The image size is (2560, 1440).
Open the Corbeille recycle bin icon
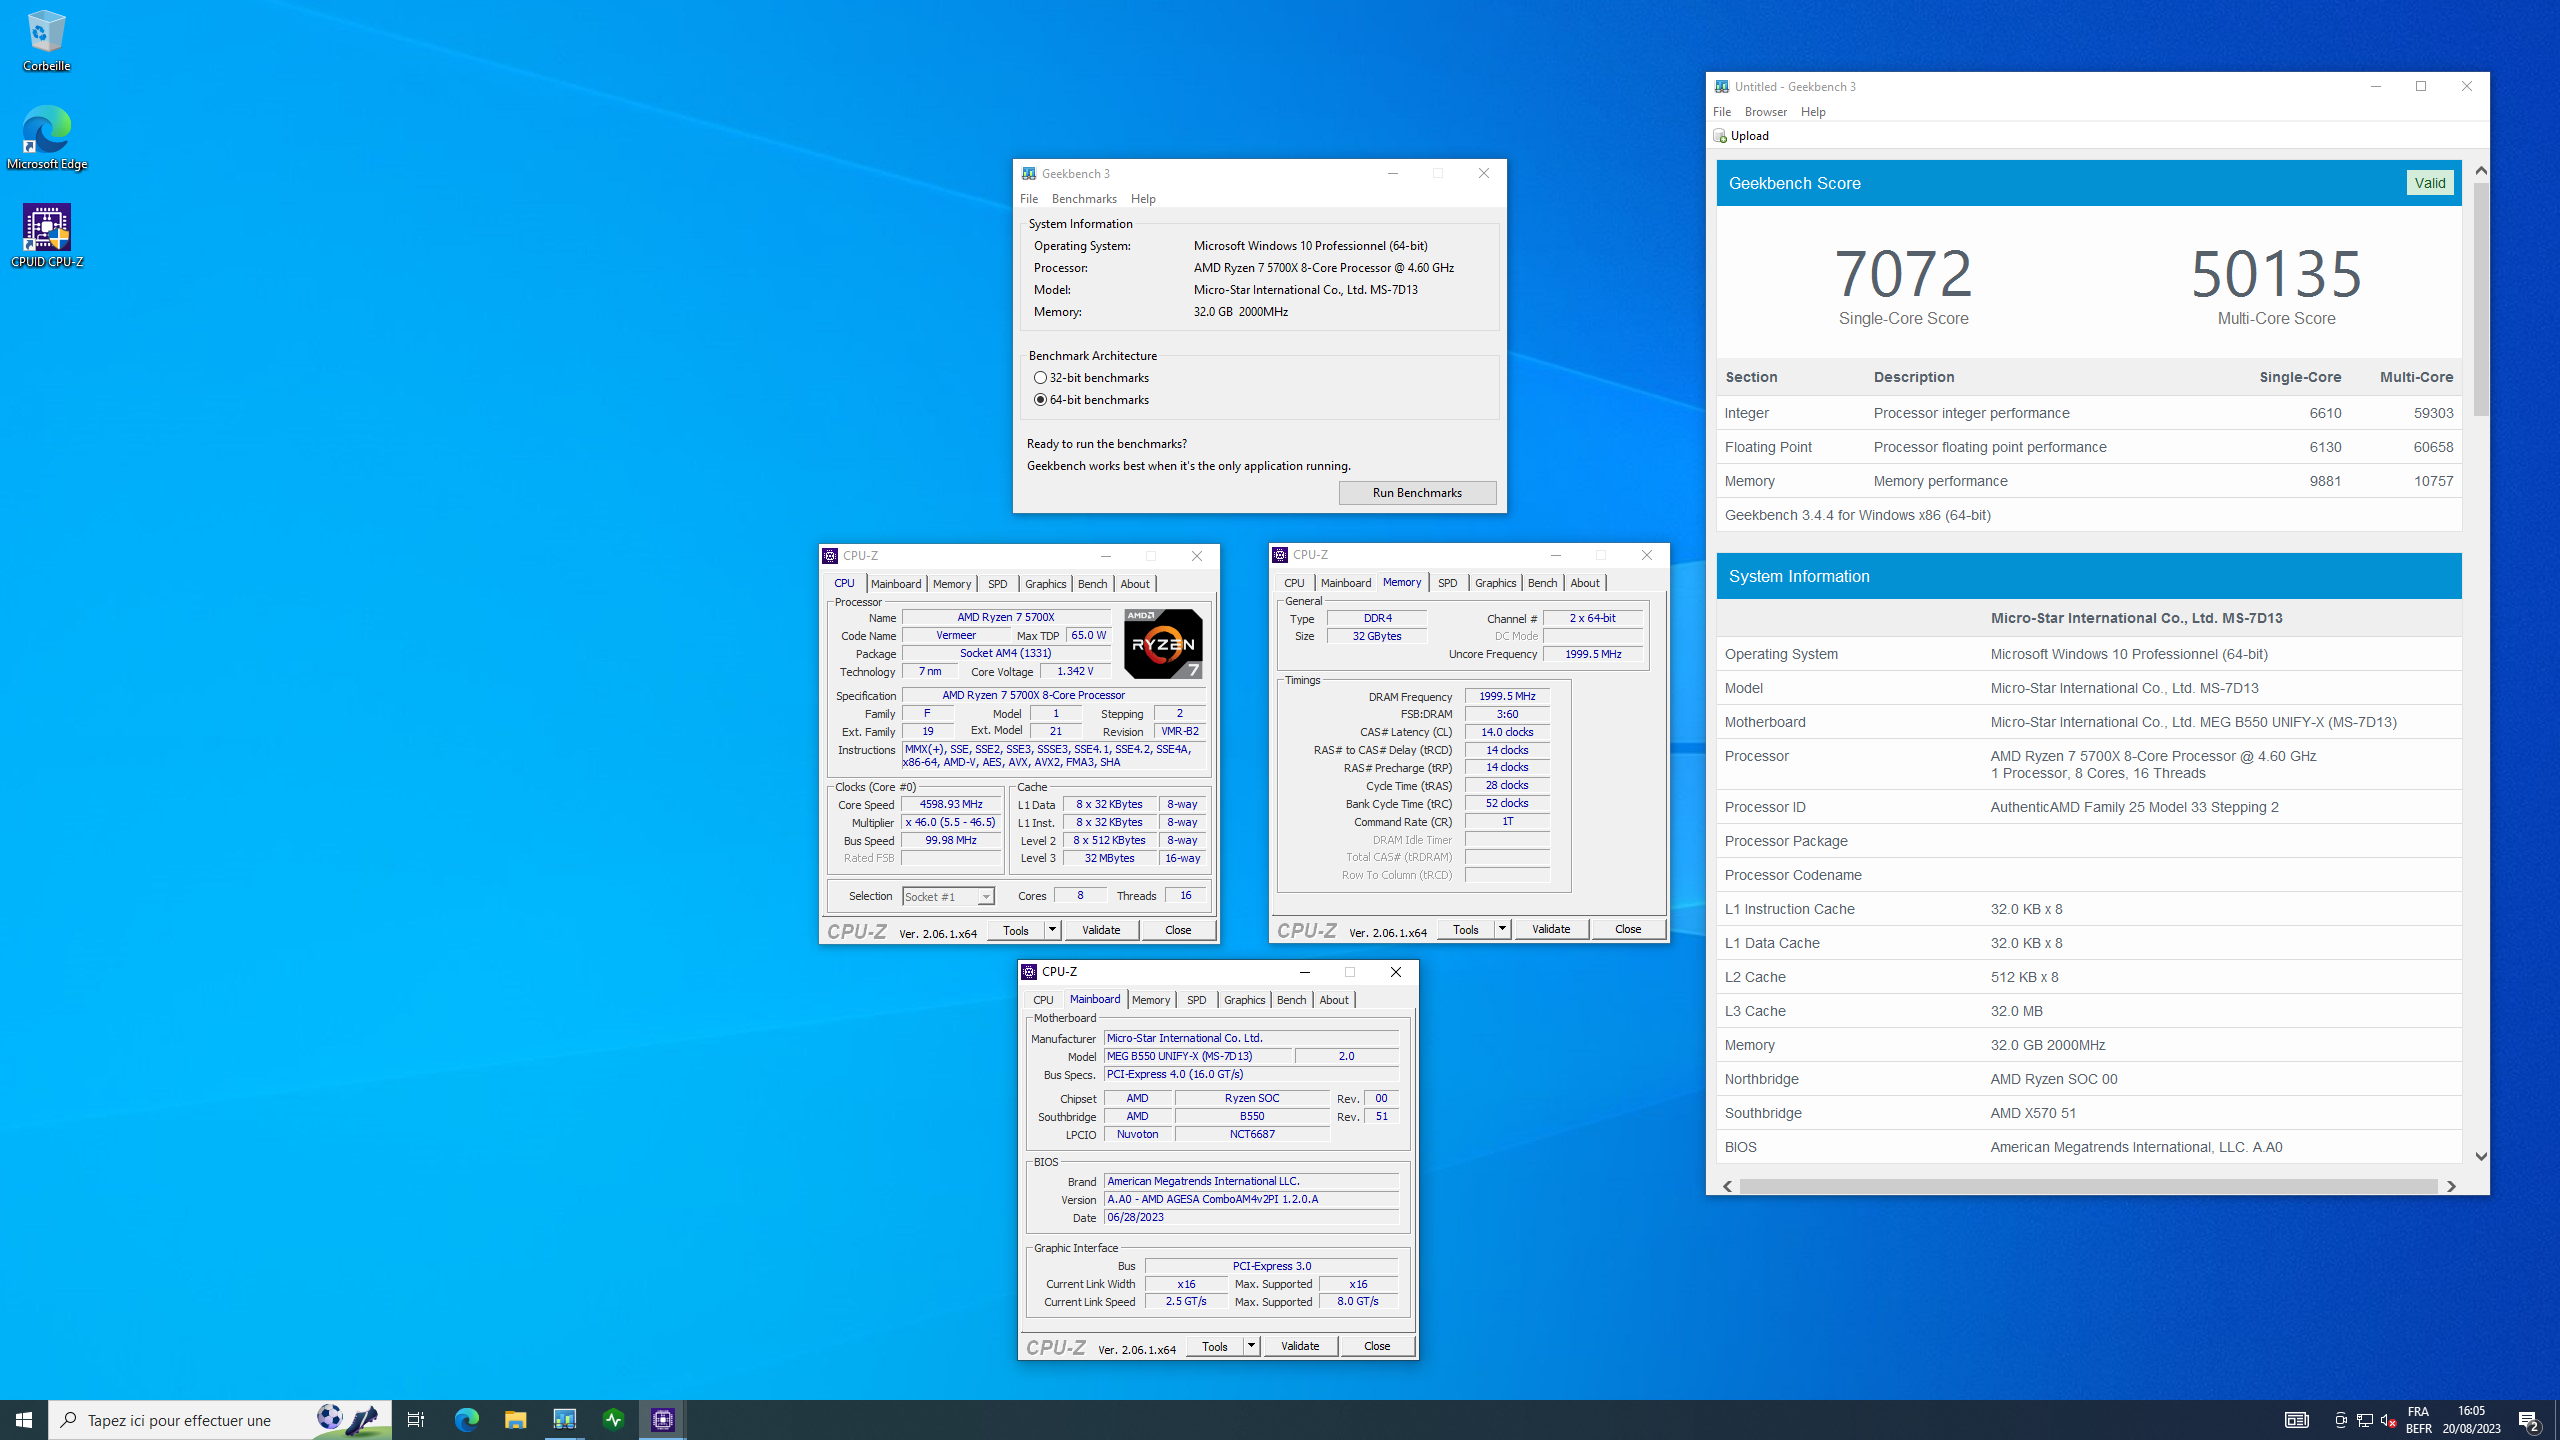[46, 40]
